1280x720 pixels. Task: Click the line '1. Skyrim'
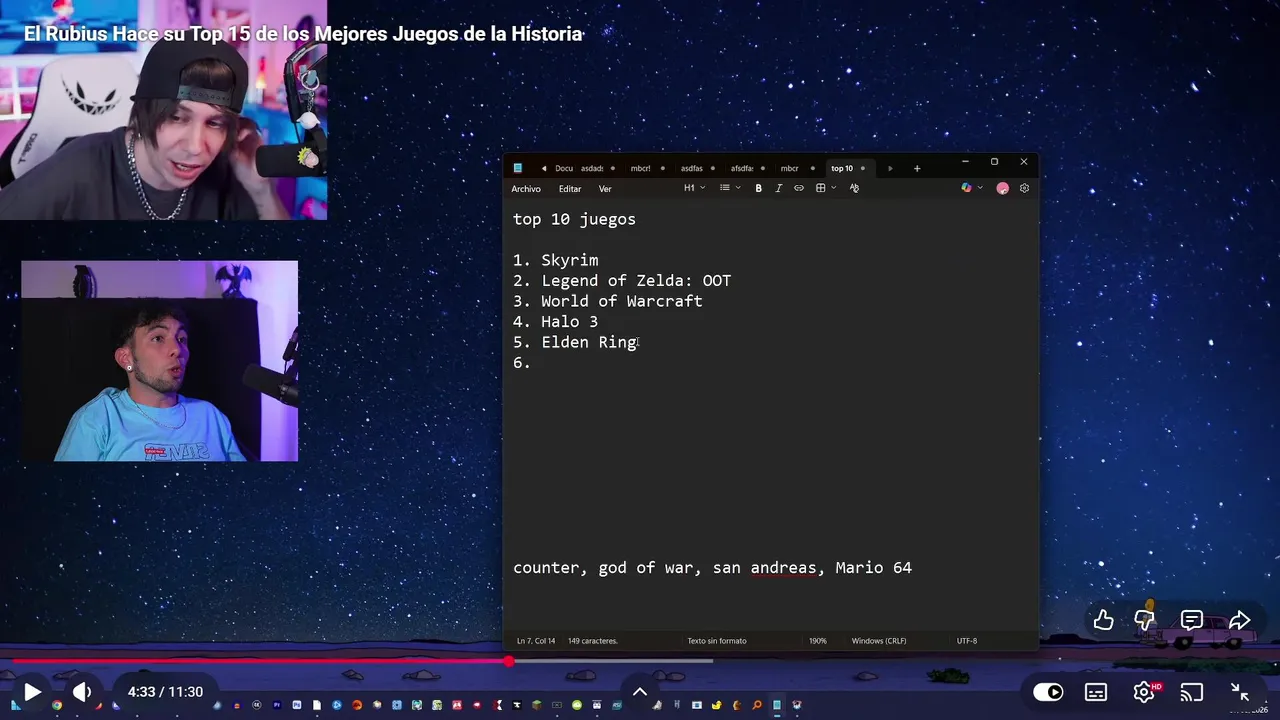[556, 260]
